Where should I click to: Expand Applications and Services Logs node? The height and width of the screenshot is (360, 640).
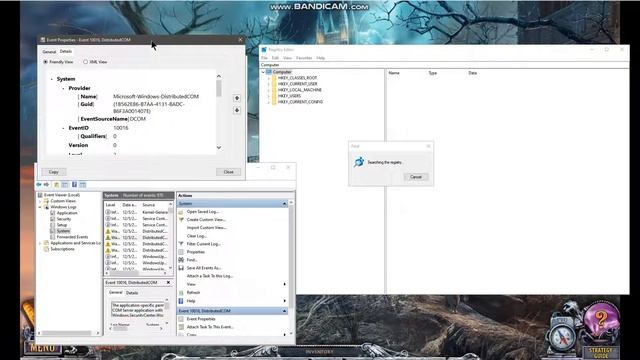point(40,243)
